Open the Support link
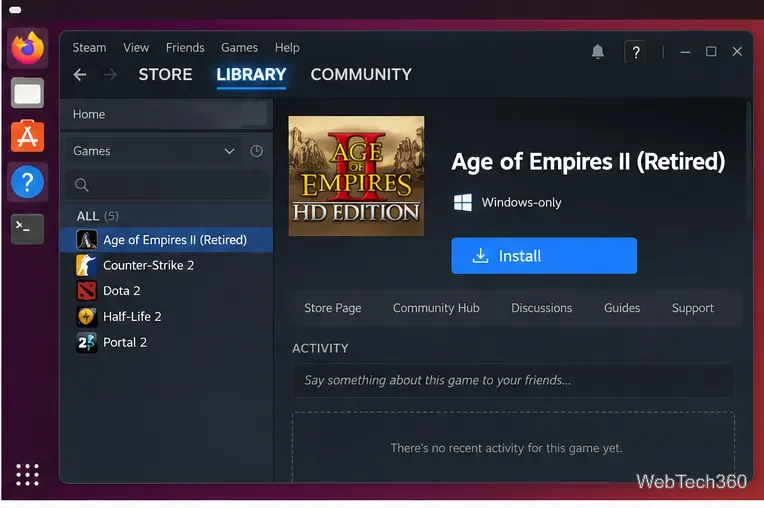This screenshot has height=508, width=764. (x=692, y=308)
